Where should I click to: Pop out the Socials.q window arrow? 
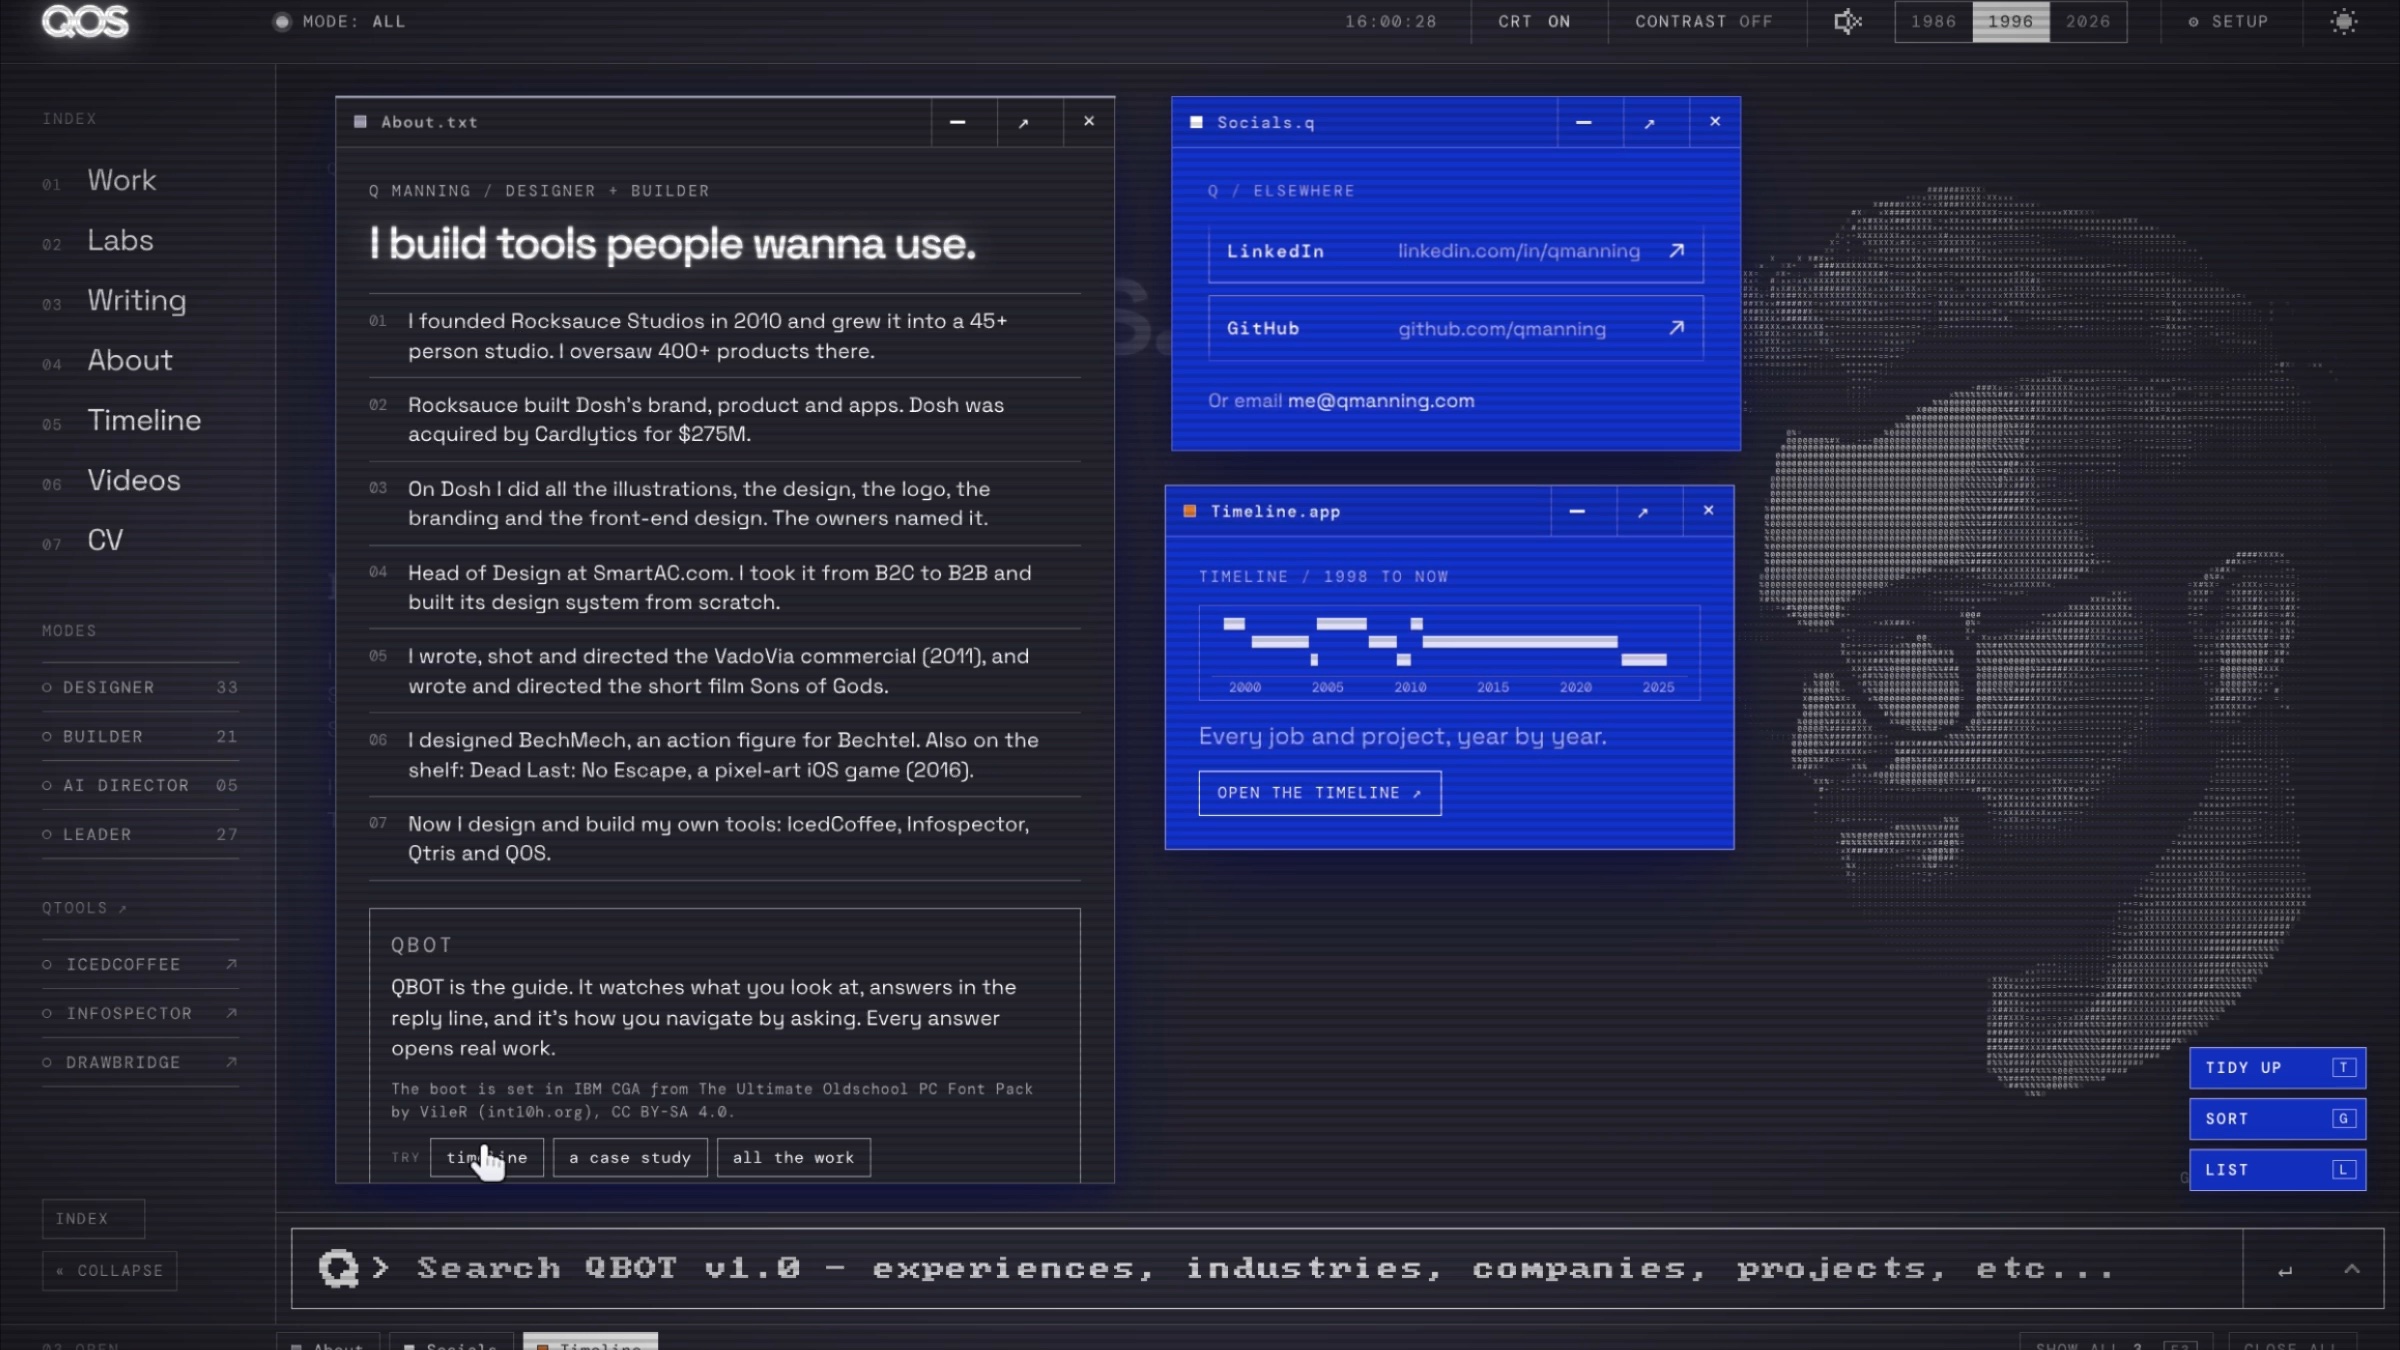tap(1650, 122)
